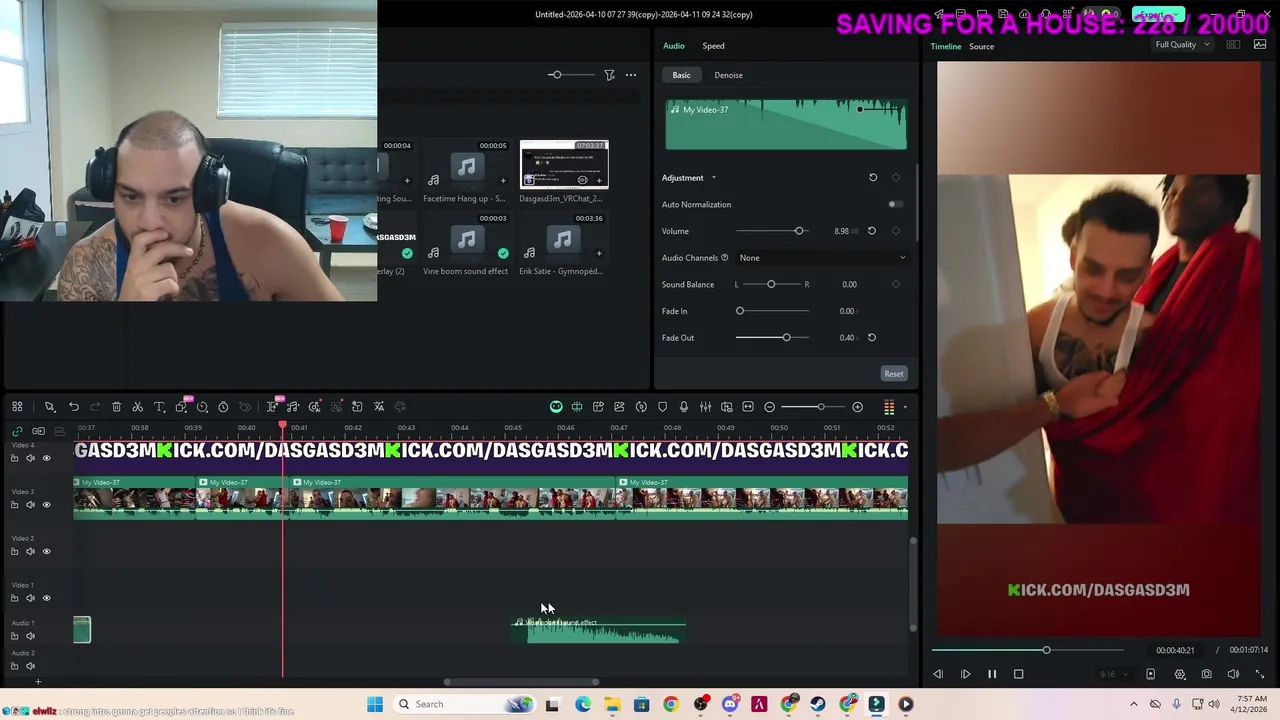Open media panel more options menu
The height and width of the screenshot is (720, 1280).
click(x=631, y=75)
